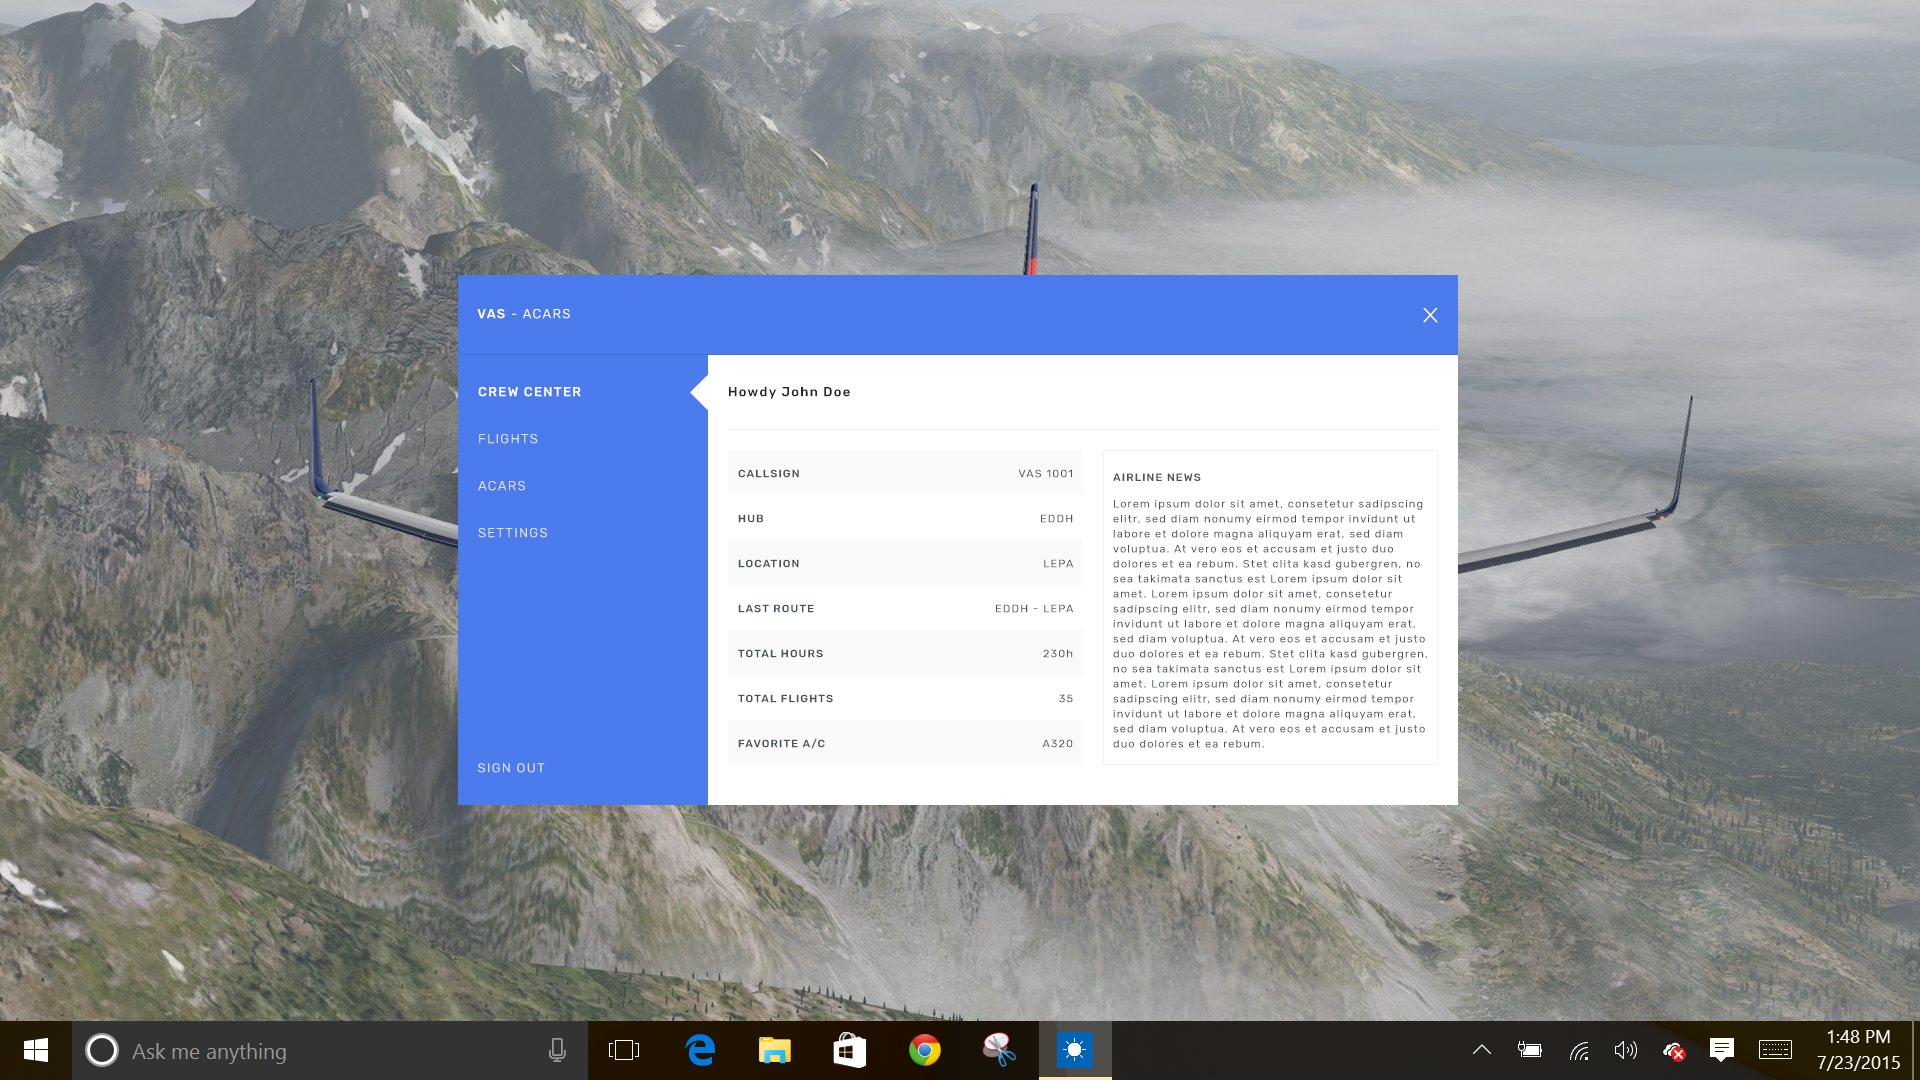
Task: Click the Callsign VAS 1001 row
Action: 905,473
